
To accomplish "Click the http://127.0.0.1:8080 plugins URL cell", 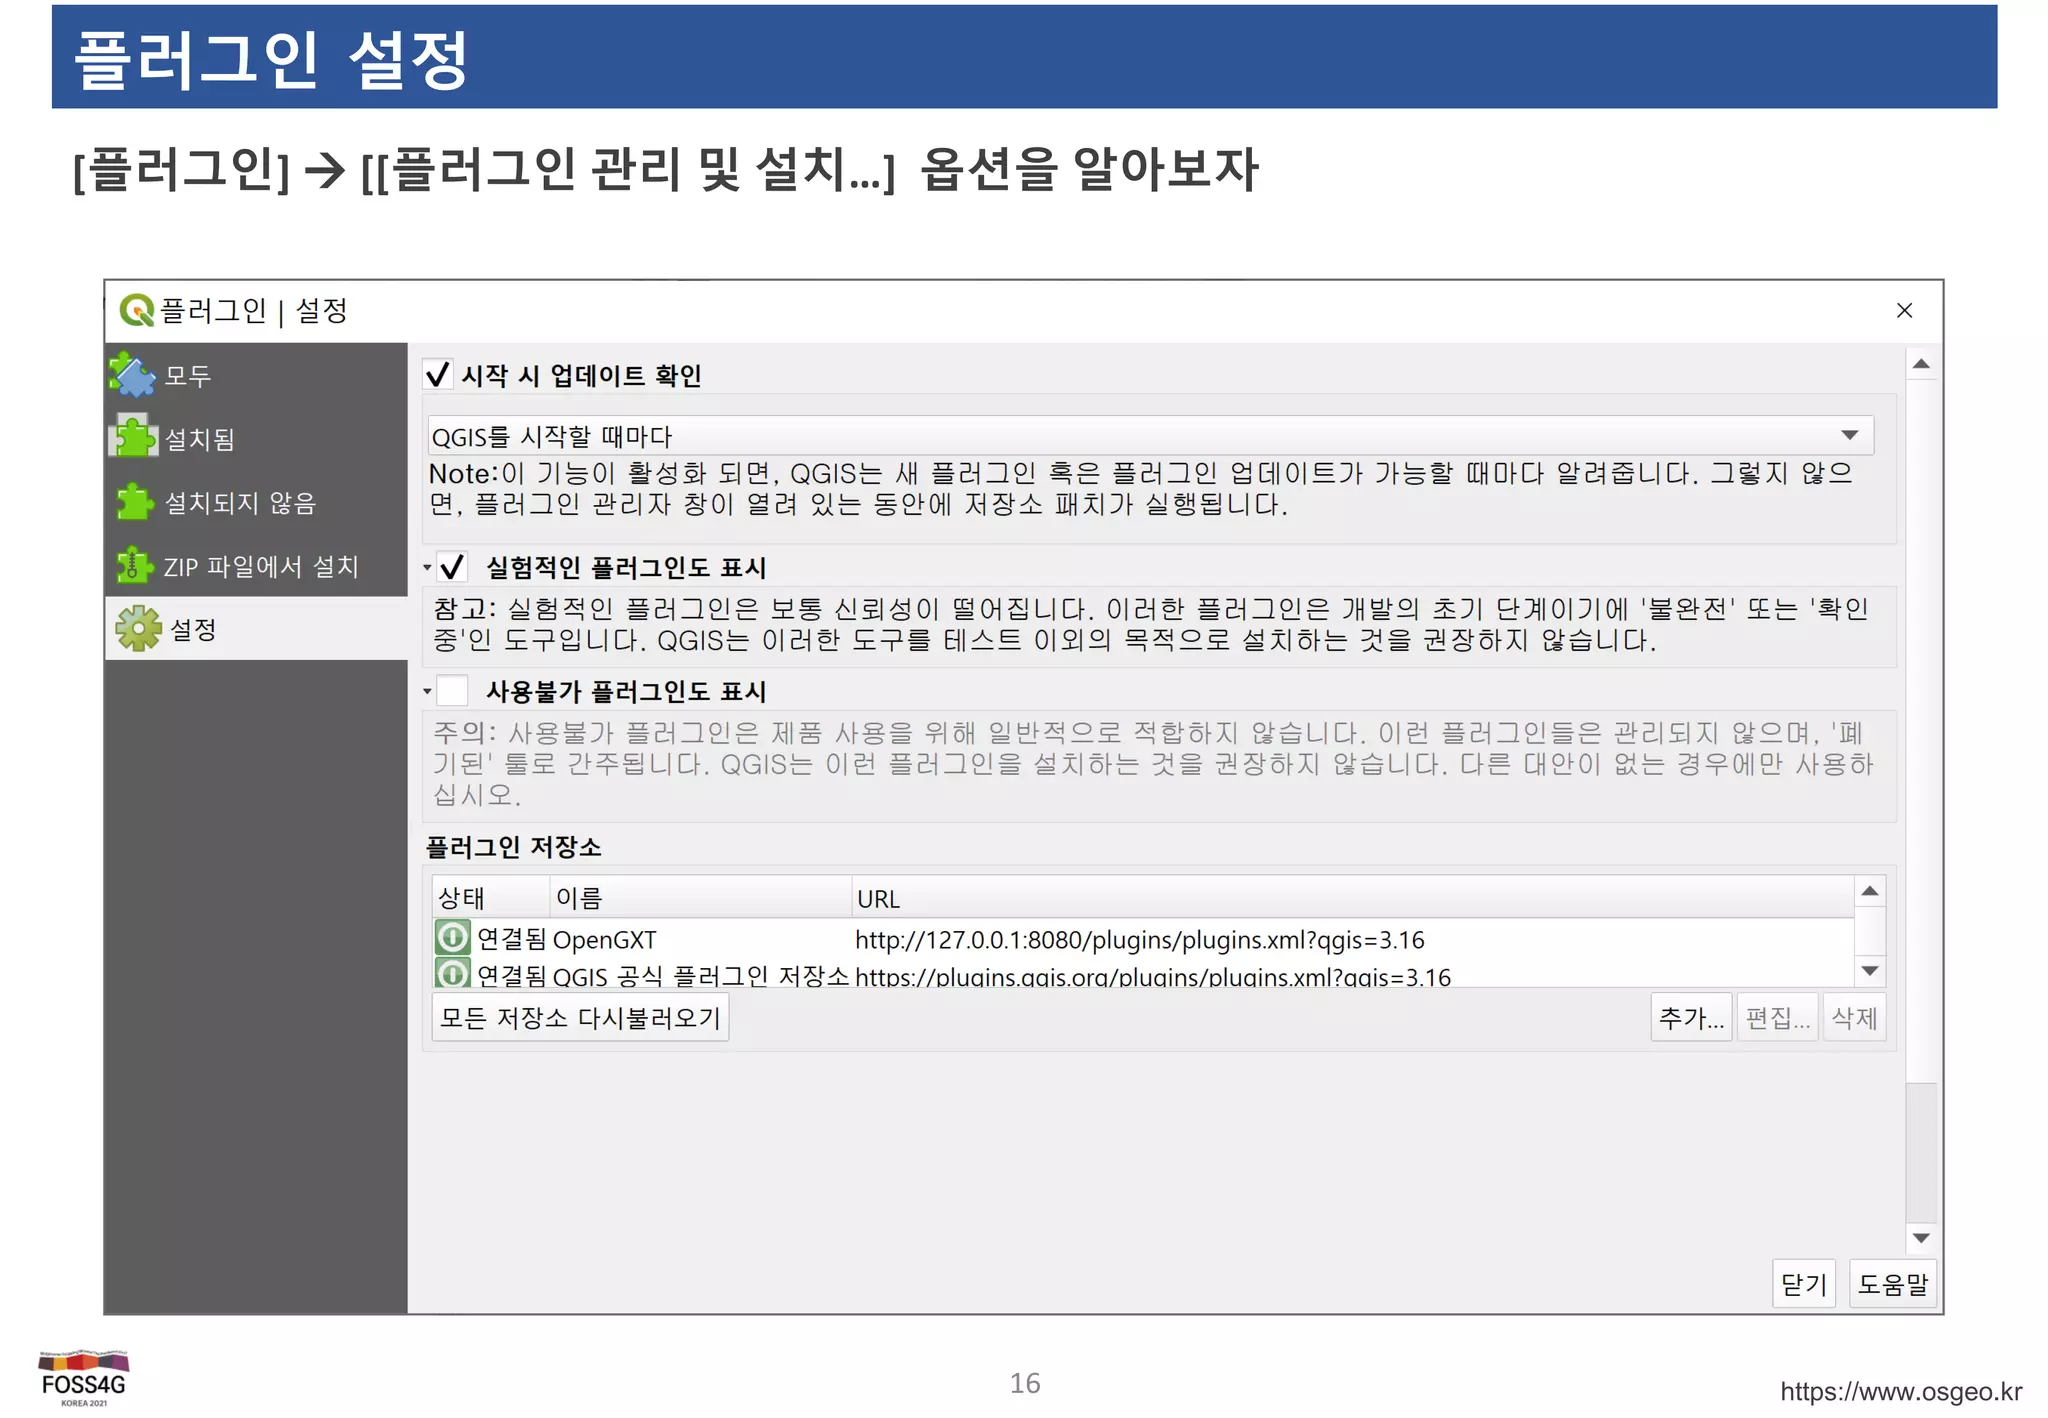I will click(1139, 940).
